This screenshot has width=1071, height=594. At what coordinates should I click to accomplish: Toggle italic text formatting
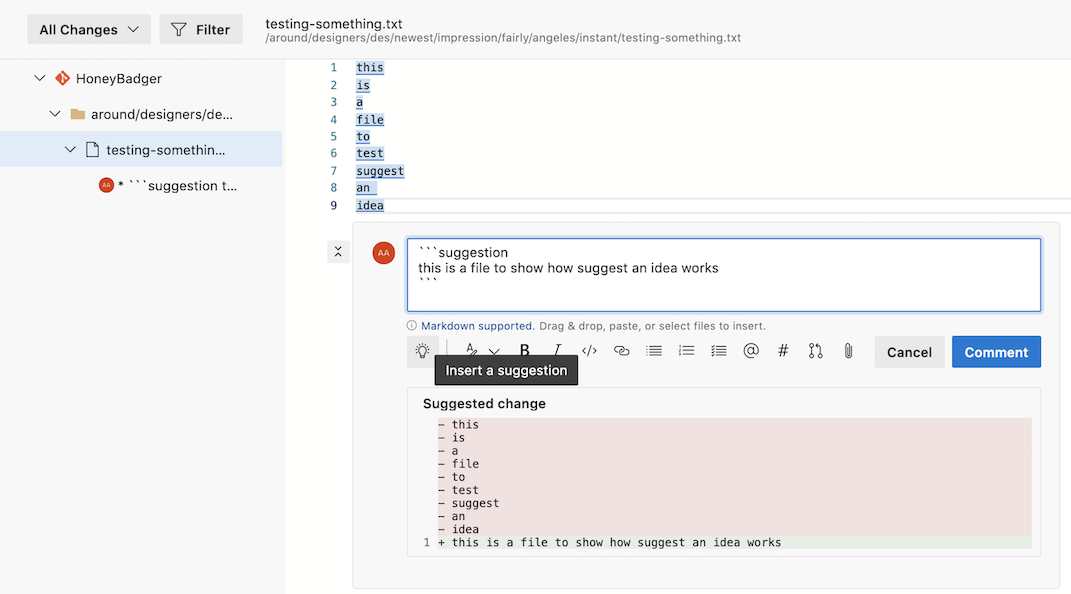click(557, 351)
